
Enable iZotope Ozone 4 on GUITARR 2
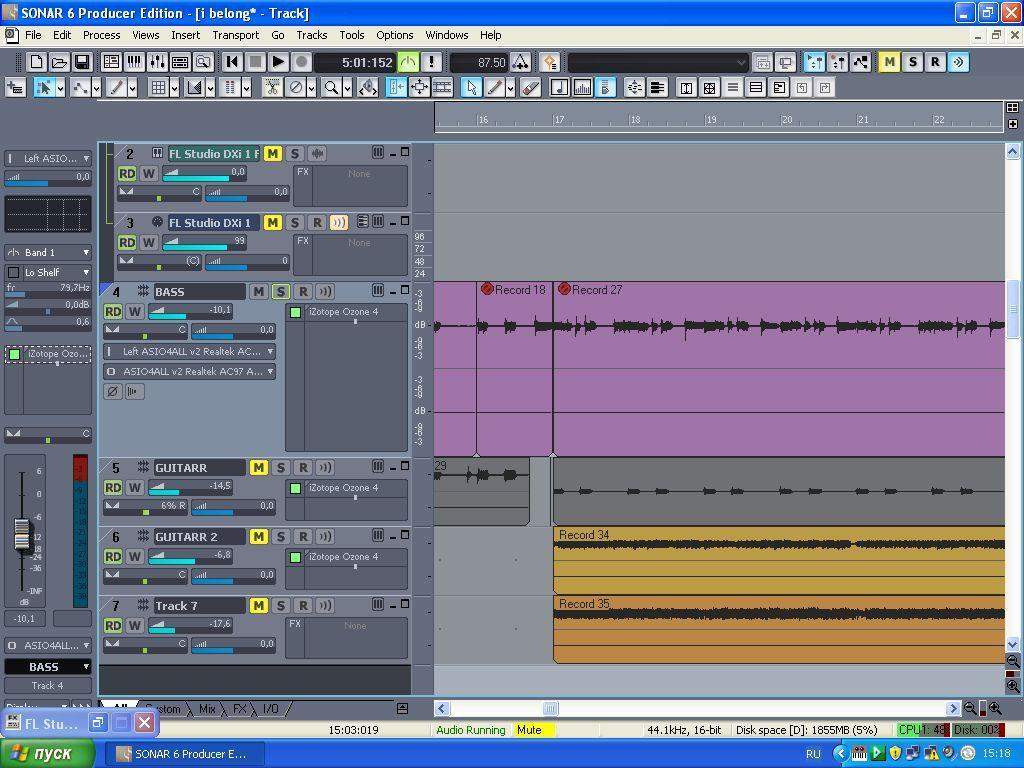[295, 557]
